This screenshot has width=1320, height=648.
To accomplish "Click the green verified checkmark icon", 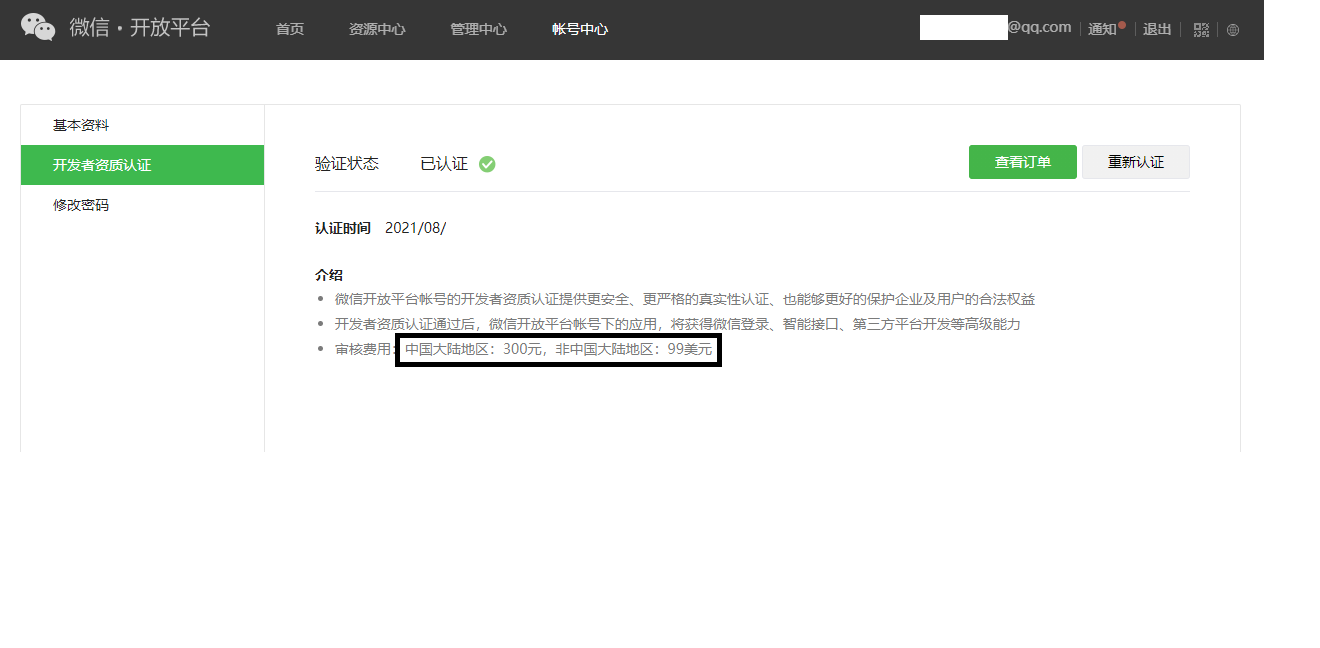I will (x=487, y=164).
